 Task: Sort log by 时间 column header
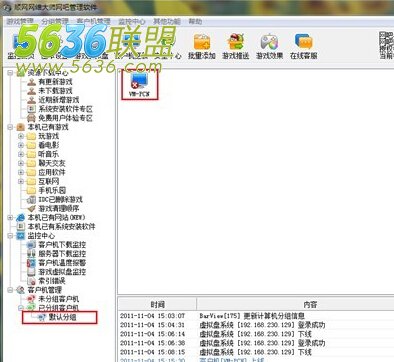[158, 304]
